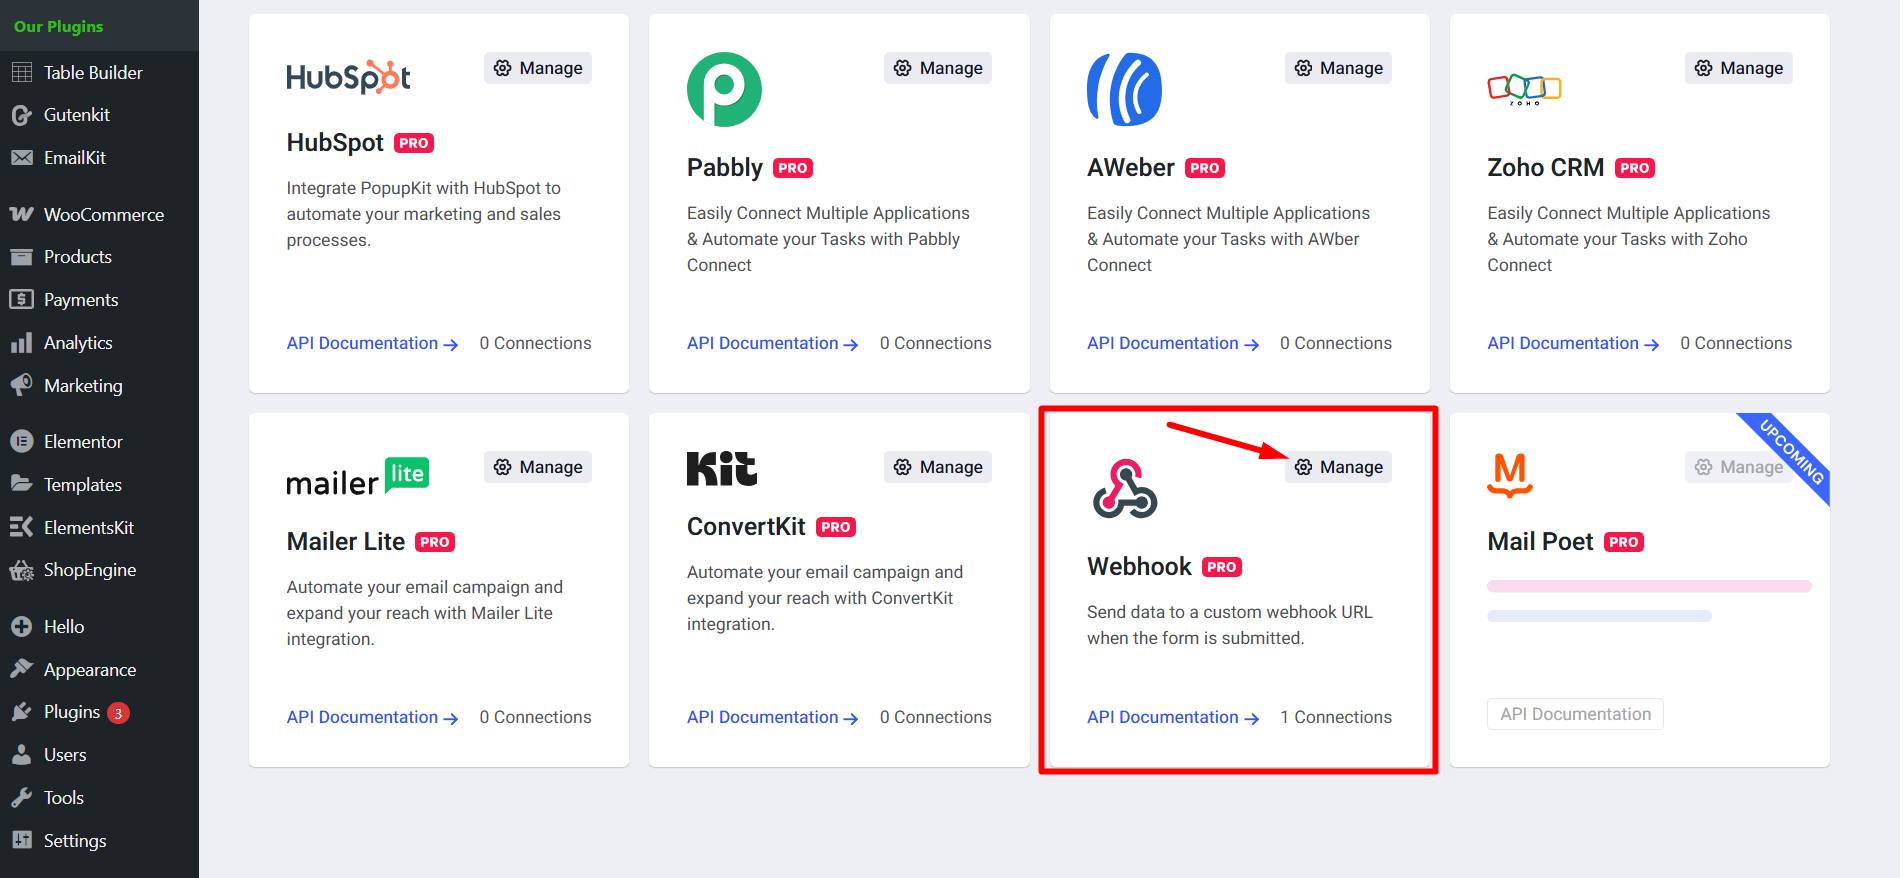Click the Pabbly green logo
The height and width of the screenshot is (878, 1903).
pyautogui.click(x=723, y=89)
